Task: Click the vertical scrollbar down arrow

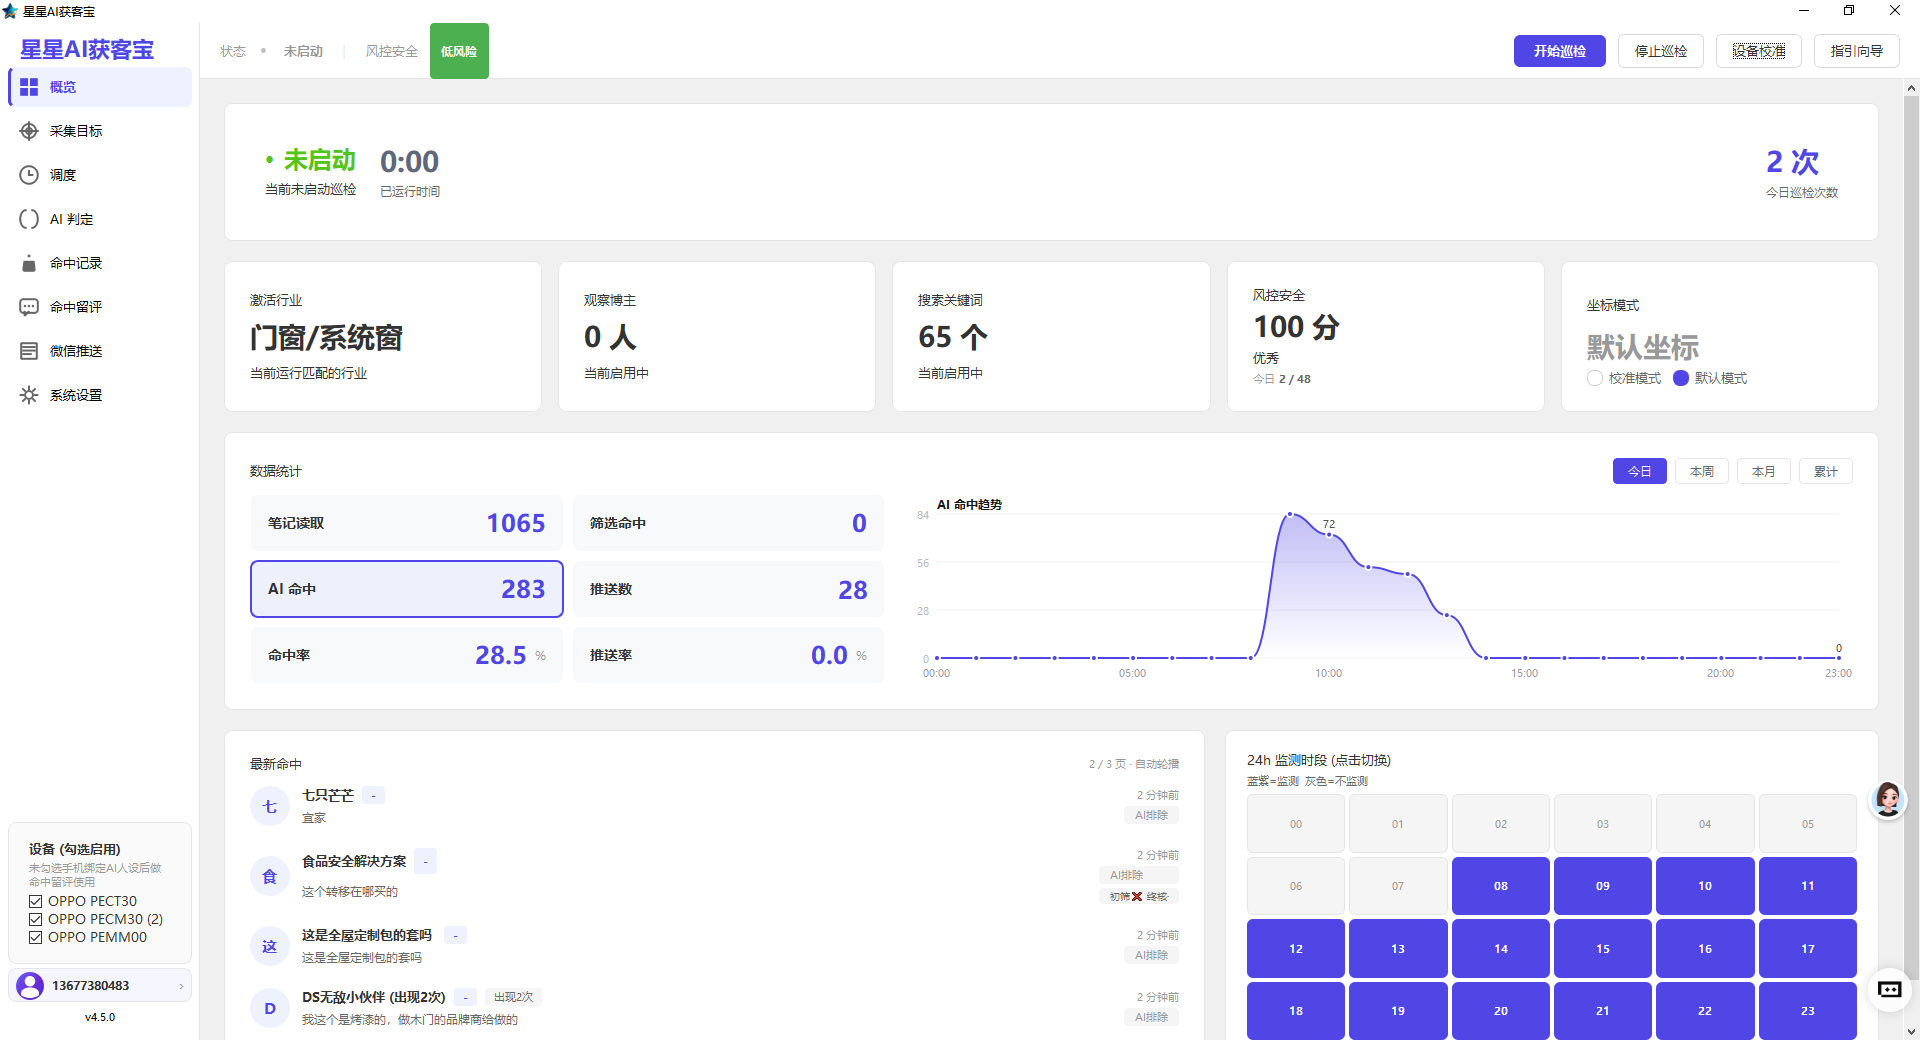Action: [x=1911, y=1031]
